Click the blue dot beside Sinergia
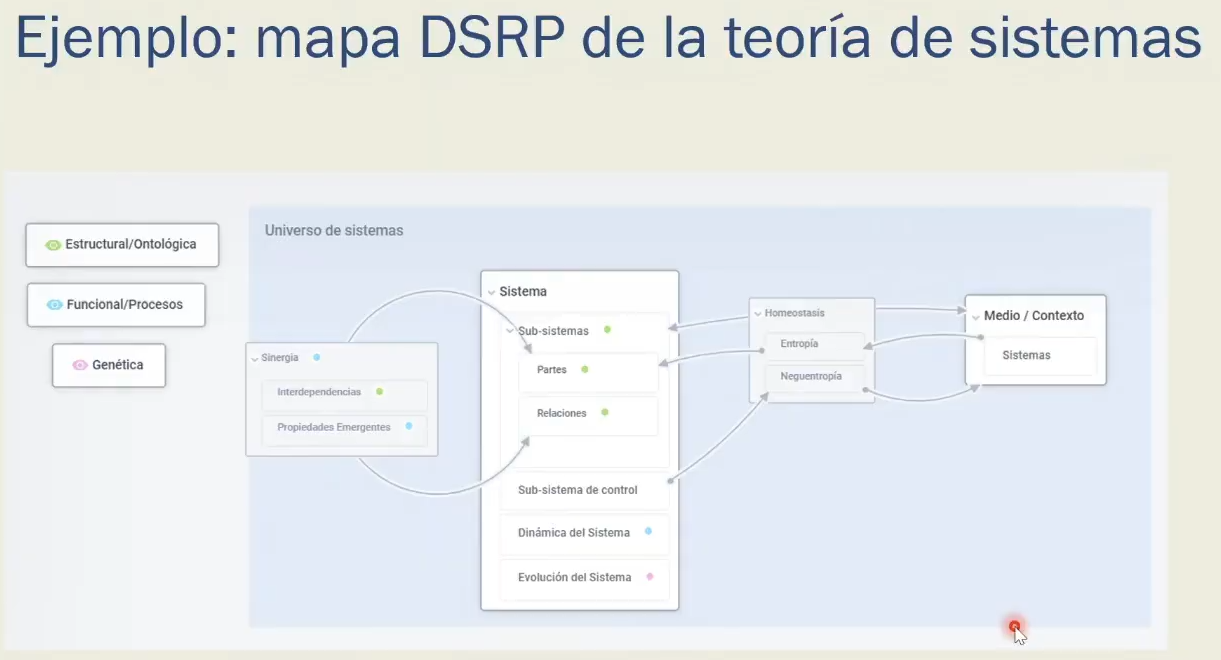1221x660 pixels. [316, 357]
